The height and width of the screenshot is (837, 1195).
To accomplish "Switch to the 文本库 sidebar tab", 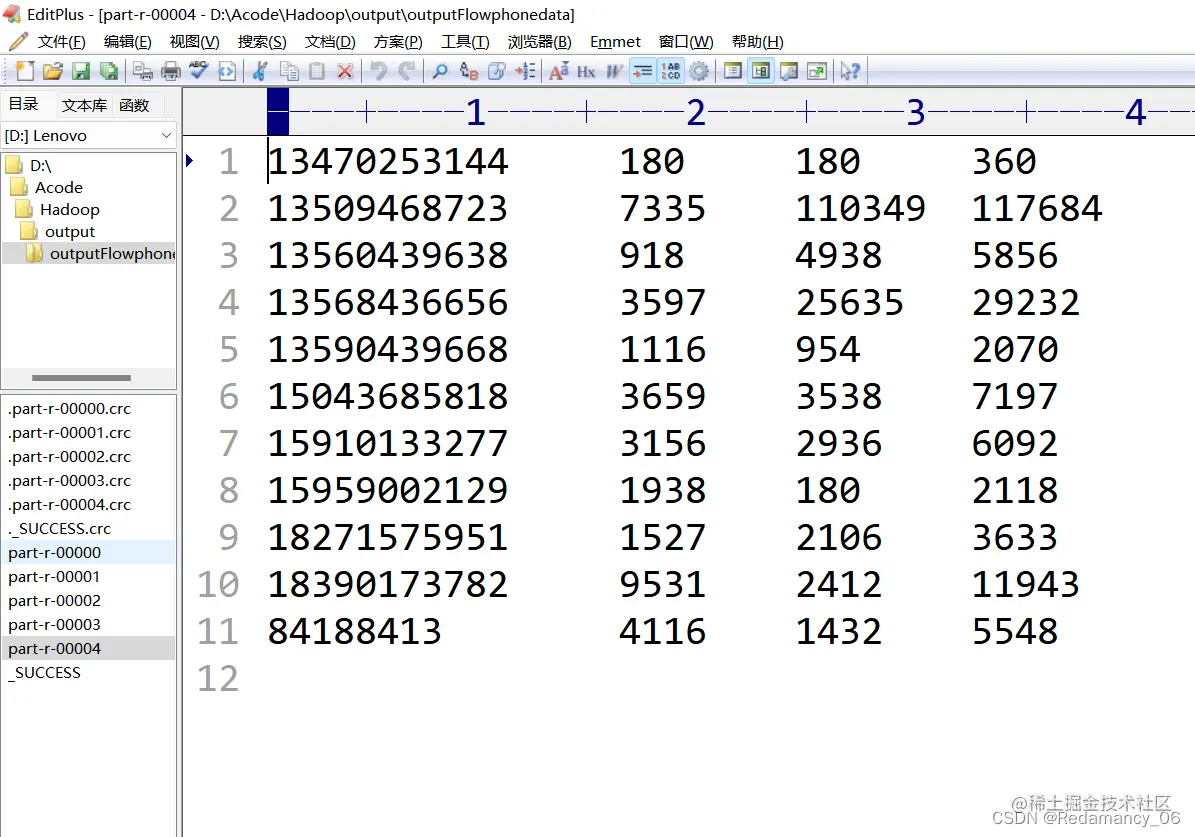I will pyautogui.click(x=84, y=105).
